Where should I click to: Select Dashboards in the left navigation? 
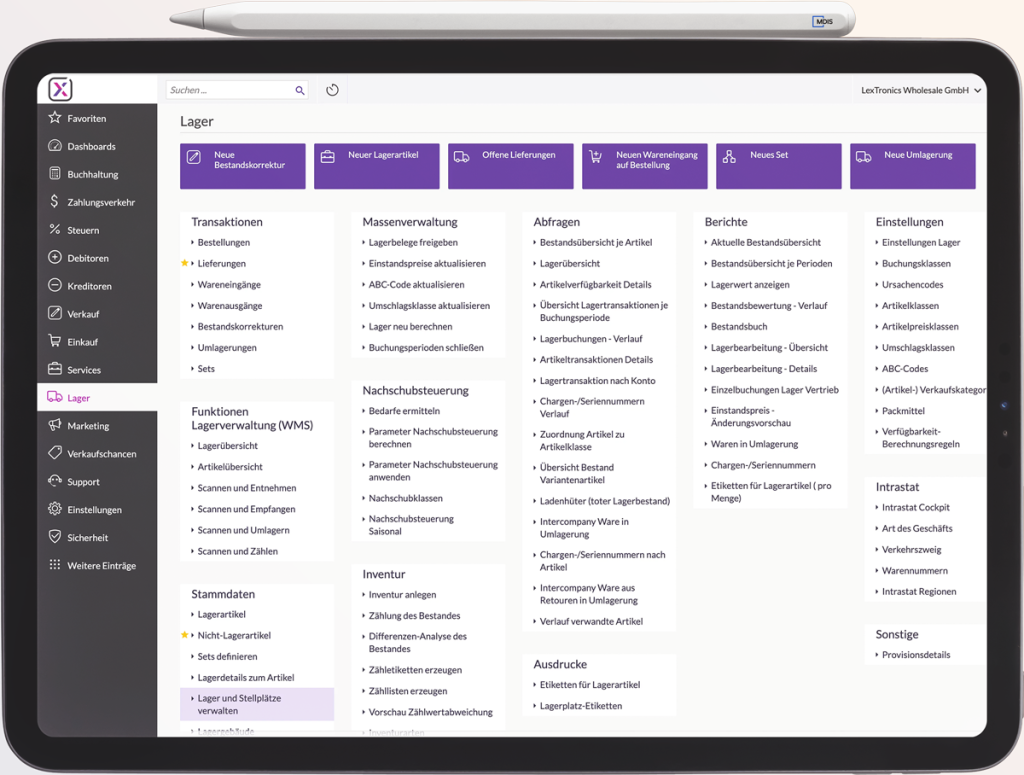pyautogui.click(x=91, y=146)
